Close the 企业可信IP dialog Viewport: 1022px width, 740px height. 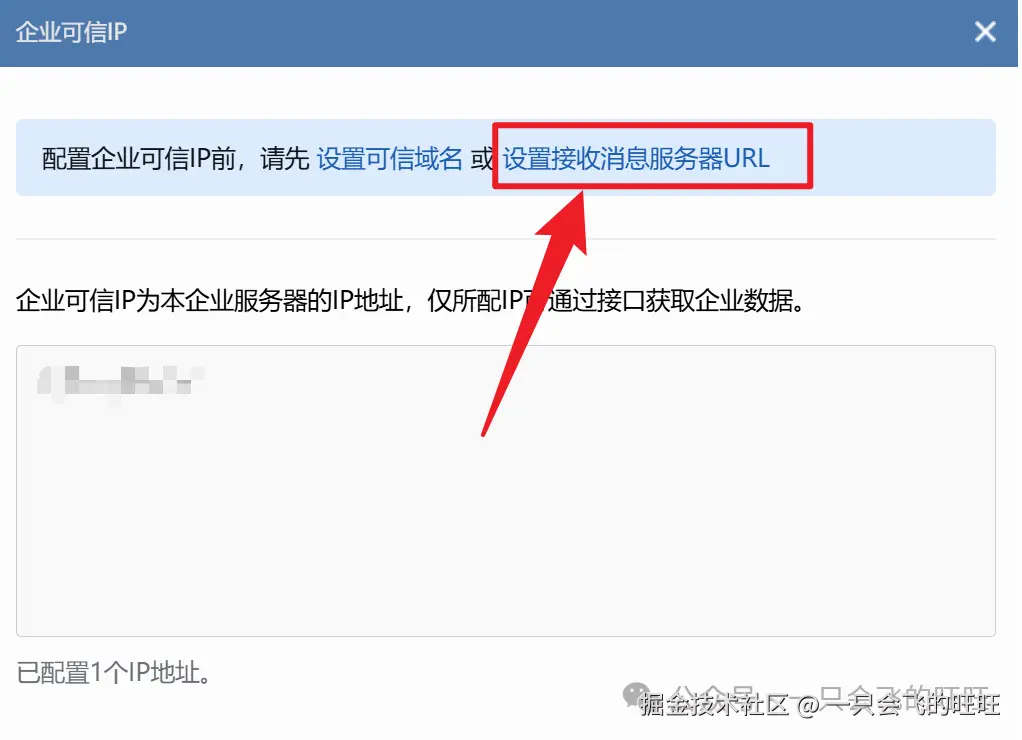tap(985, 31)
